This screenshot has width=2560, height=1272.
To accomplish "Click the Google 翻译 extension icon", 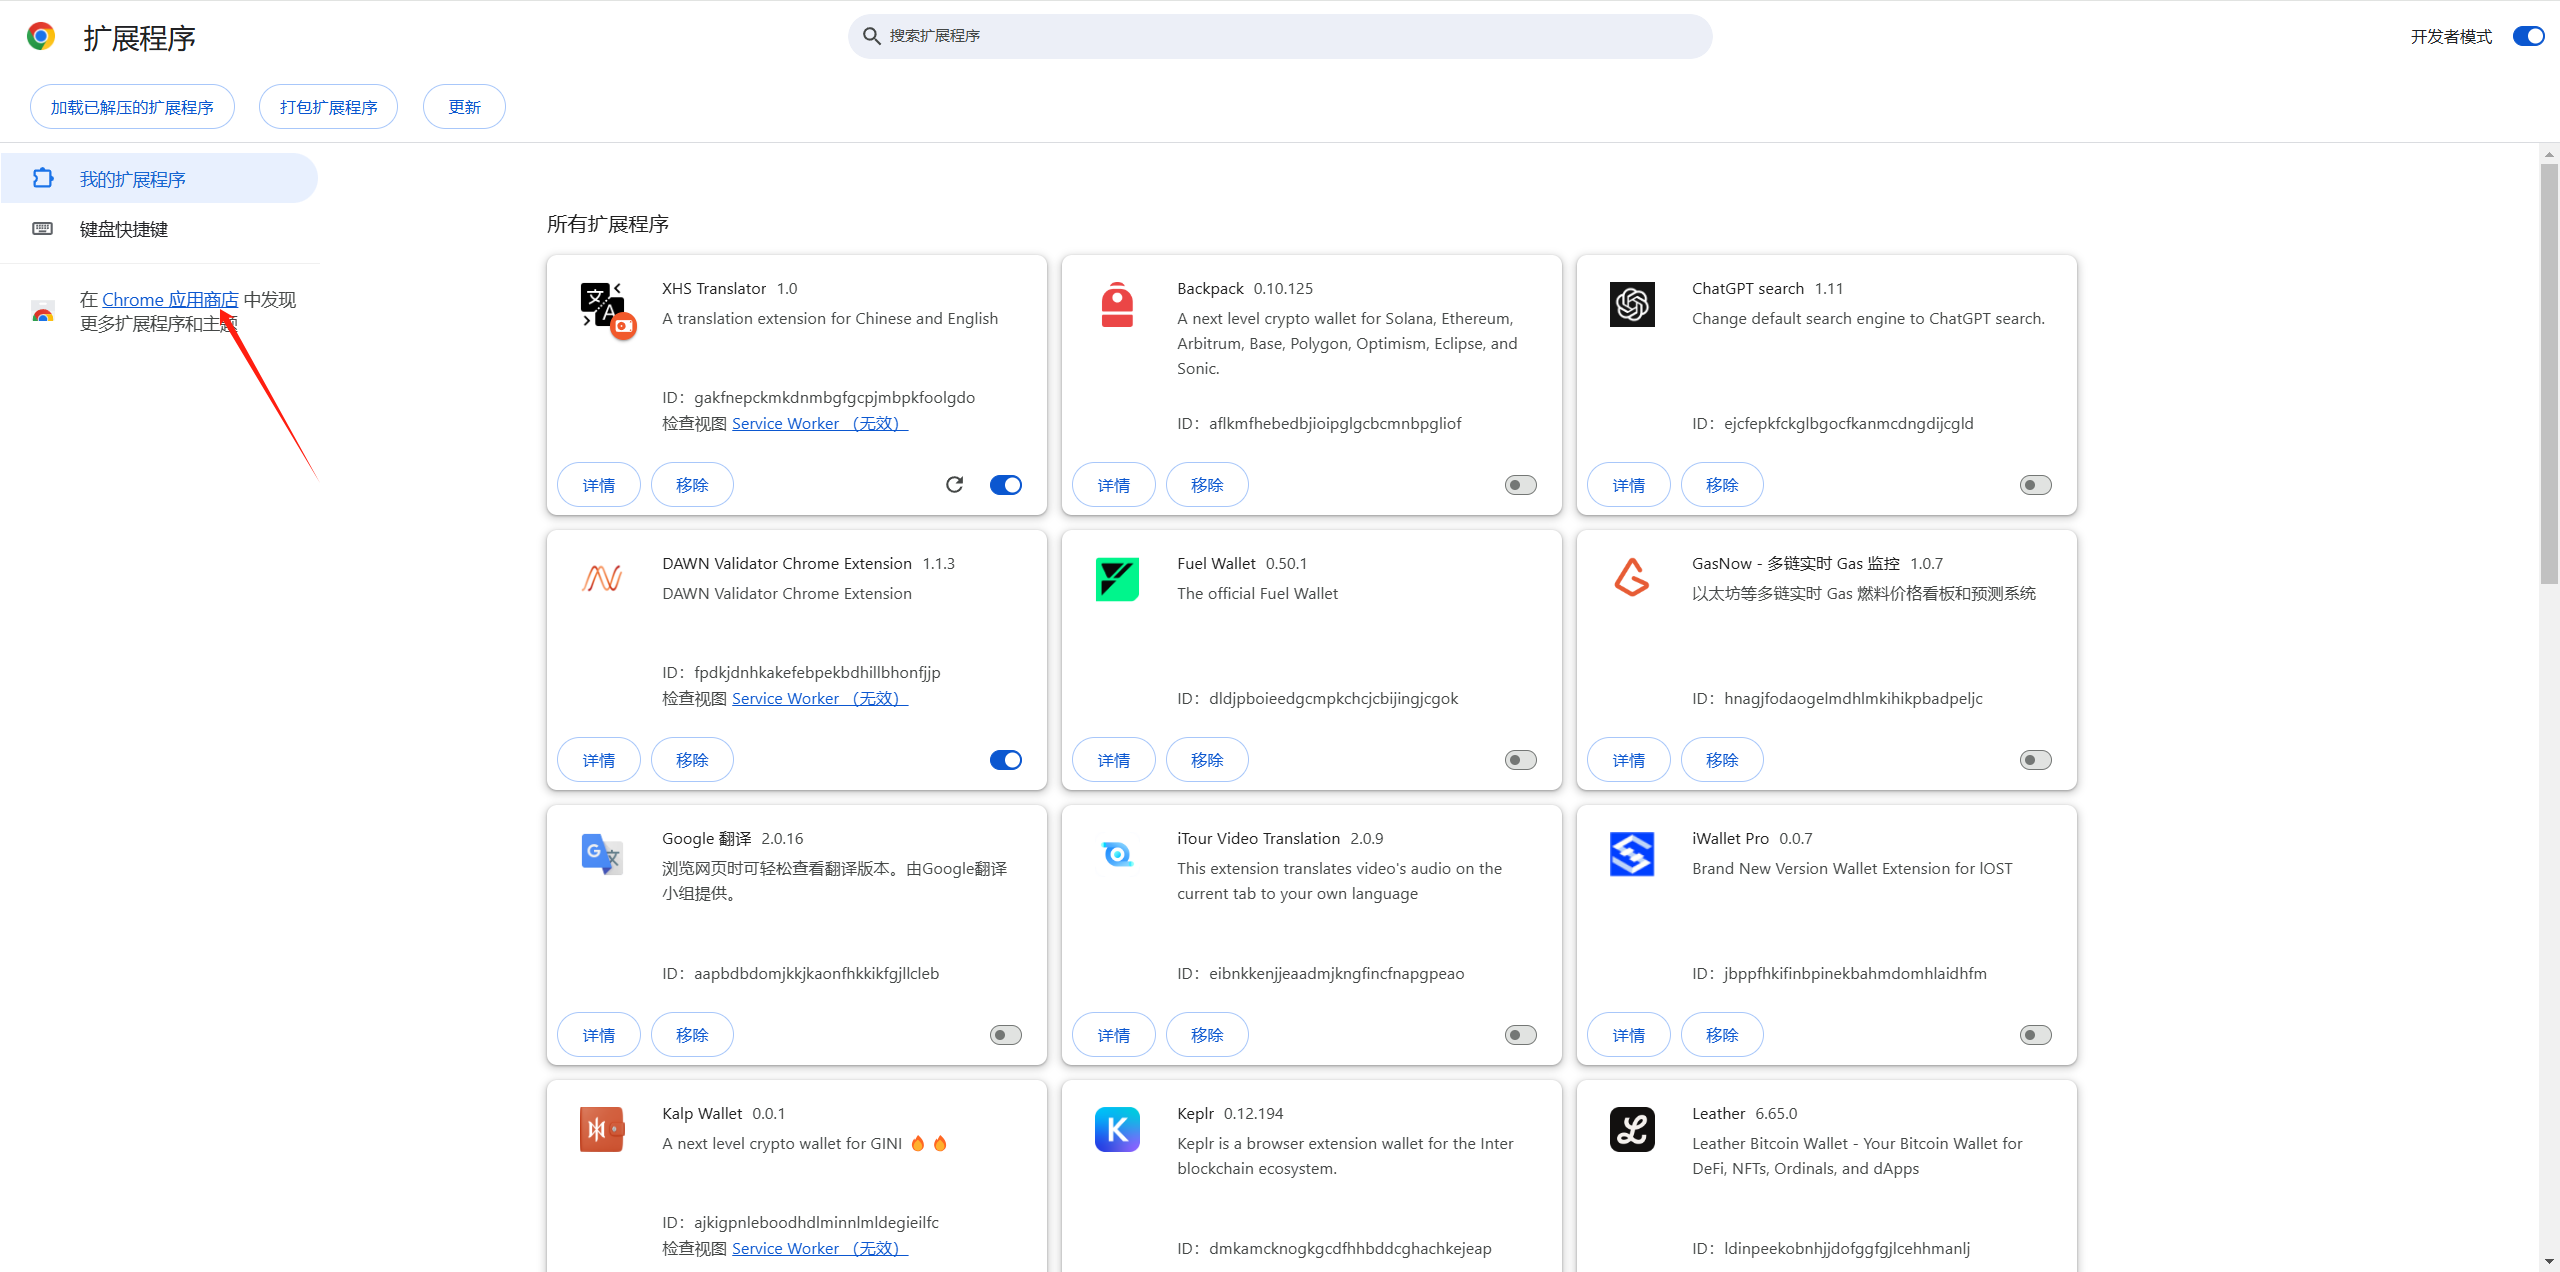I will (x=602, y=855).
